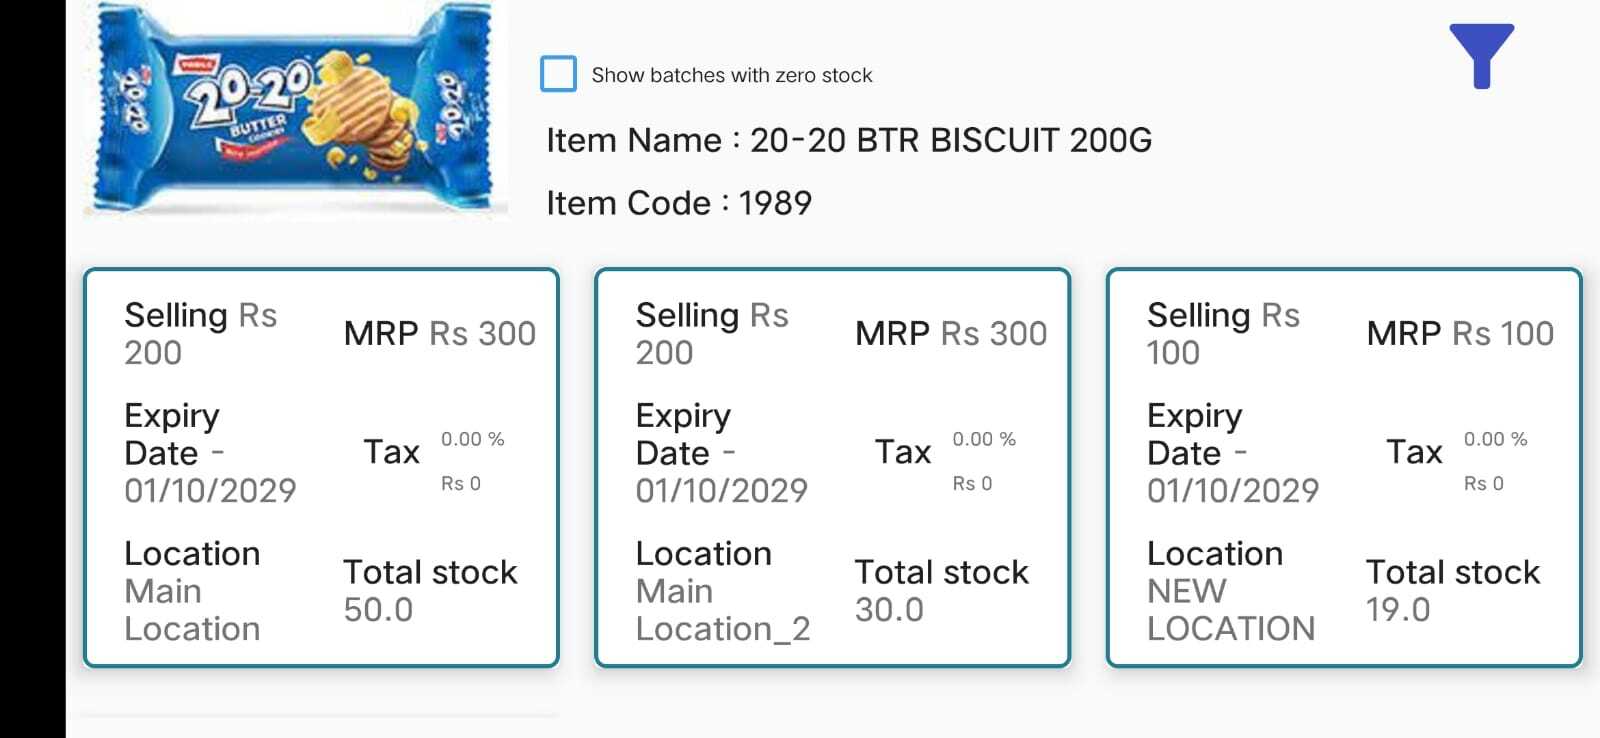Click the 'NEW LOCATION' location text

pyautogui.click(x=1230, y=610)
